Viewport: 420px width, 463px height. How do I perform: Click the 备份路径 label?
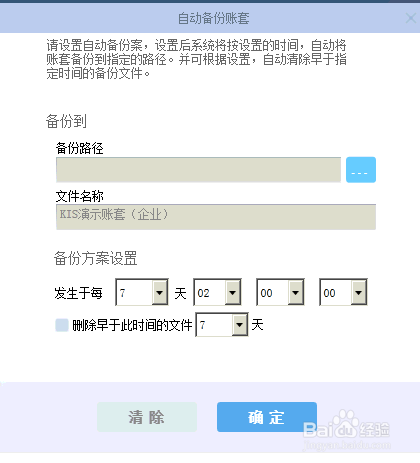point(80,148)
